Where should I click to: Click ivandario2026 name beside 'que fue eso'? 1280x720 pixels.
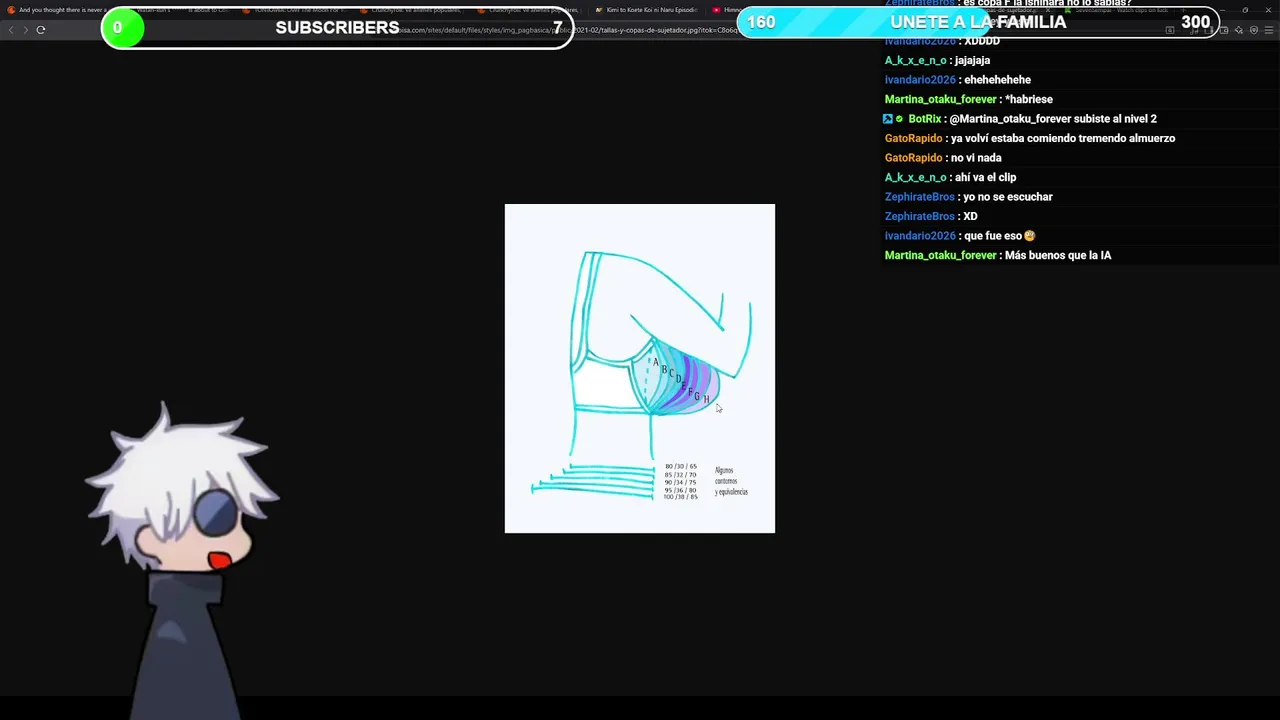point(921,236)
